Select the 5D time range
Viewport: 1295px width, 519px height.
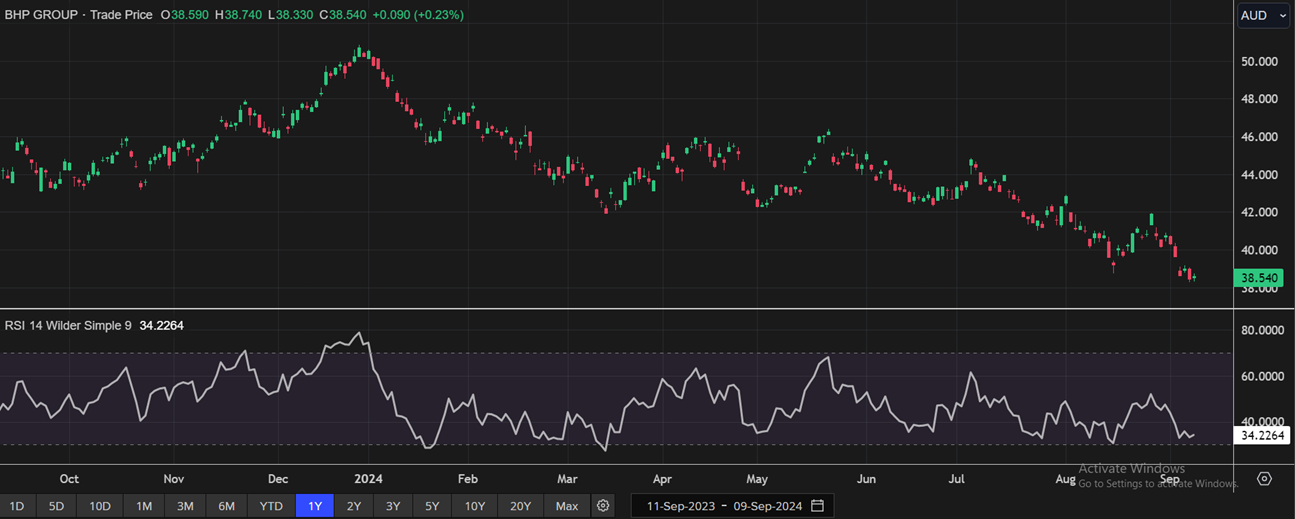pyautogui.click(x=56, y=506)
